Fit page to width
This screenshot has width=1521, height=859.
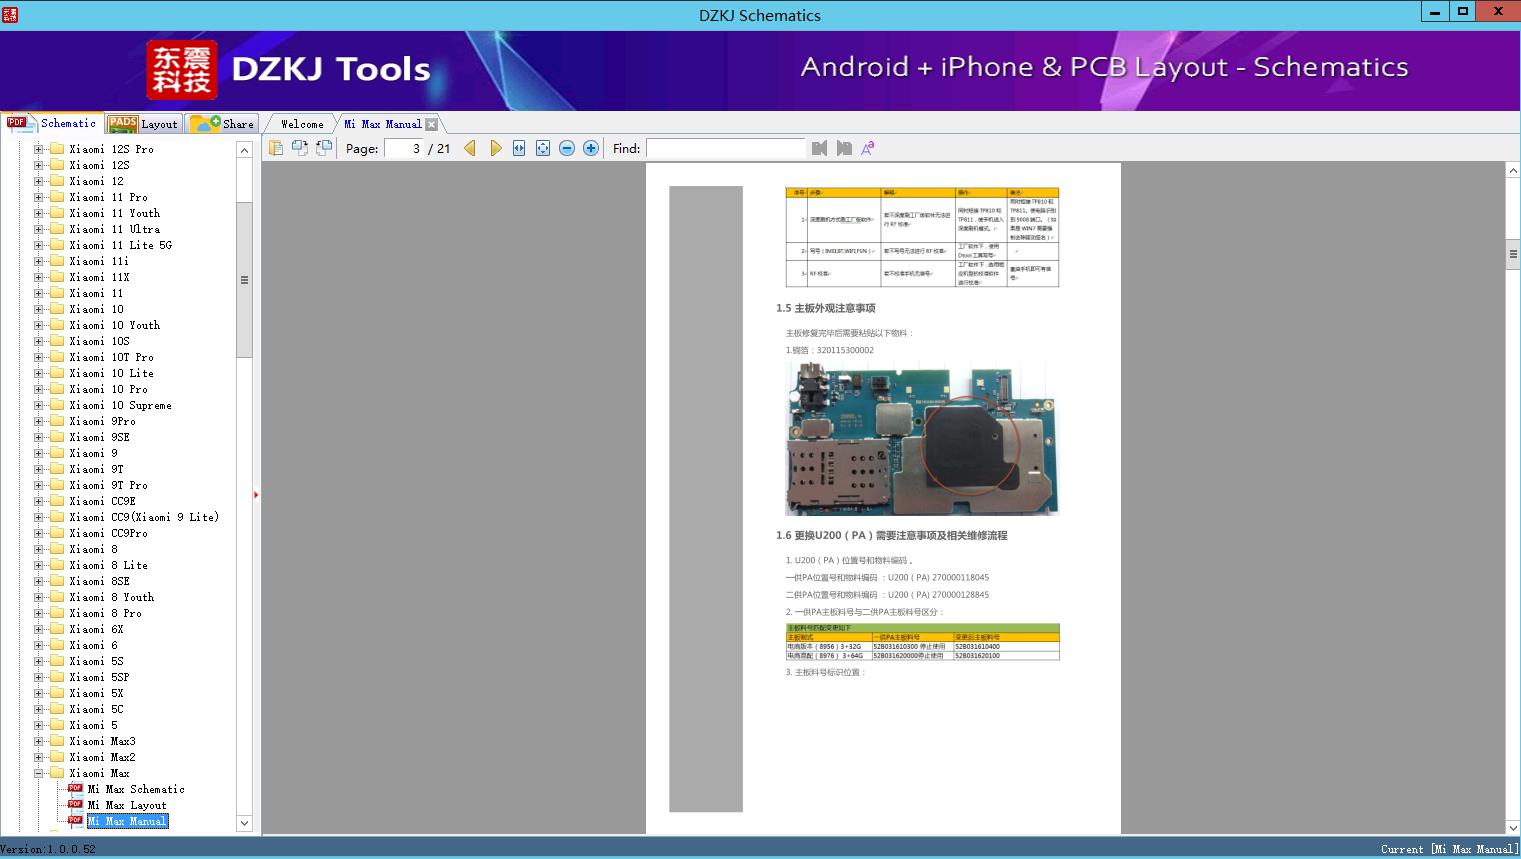[519, 148]
